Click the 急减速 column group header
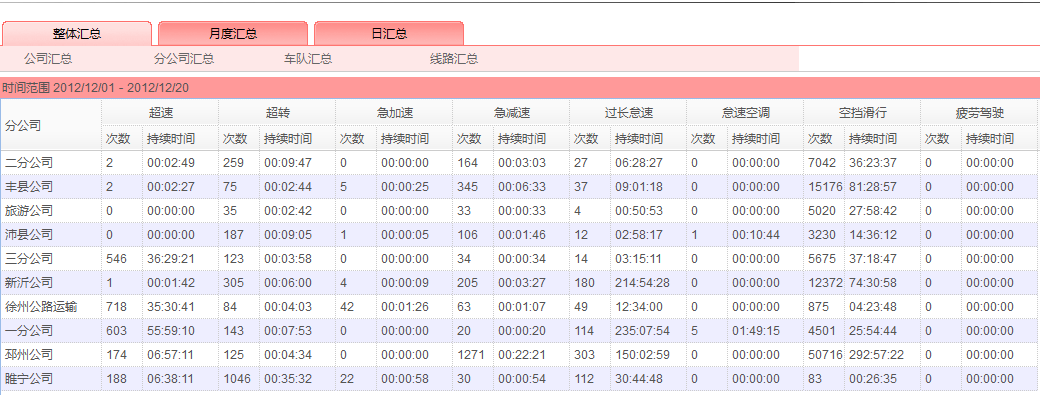 pos(511,113)
